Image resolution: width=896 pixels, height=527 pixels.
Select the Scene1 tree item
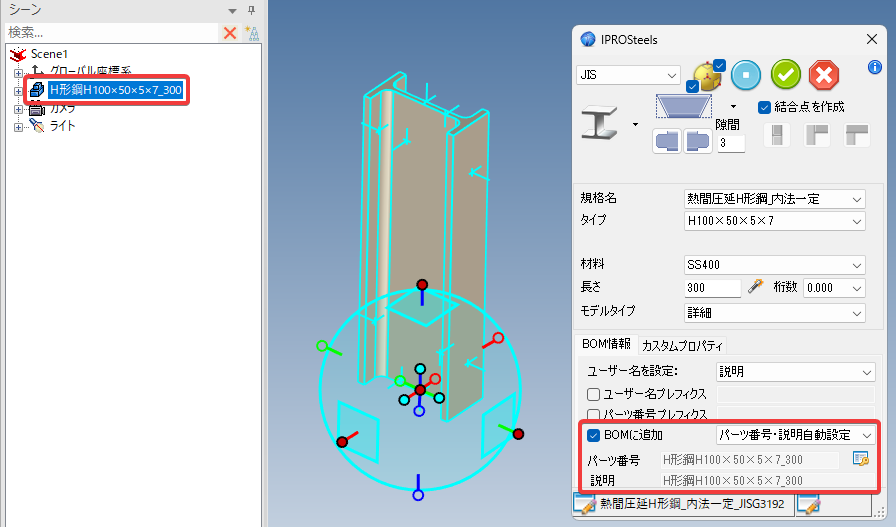tap(49, 54)
